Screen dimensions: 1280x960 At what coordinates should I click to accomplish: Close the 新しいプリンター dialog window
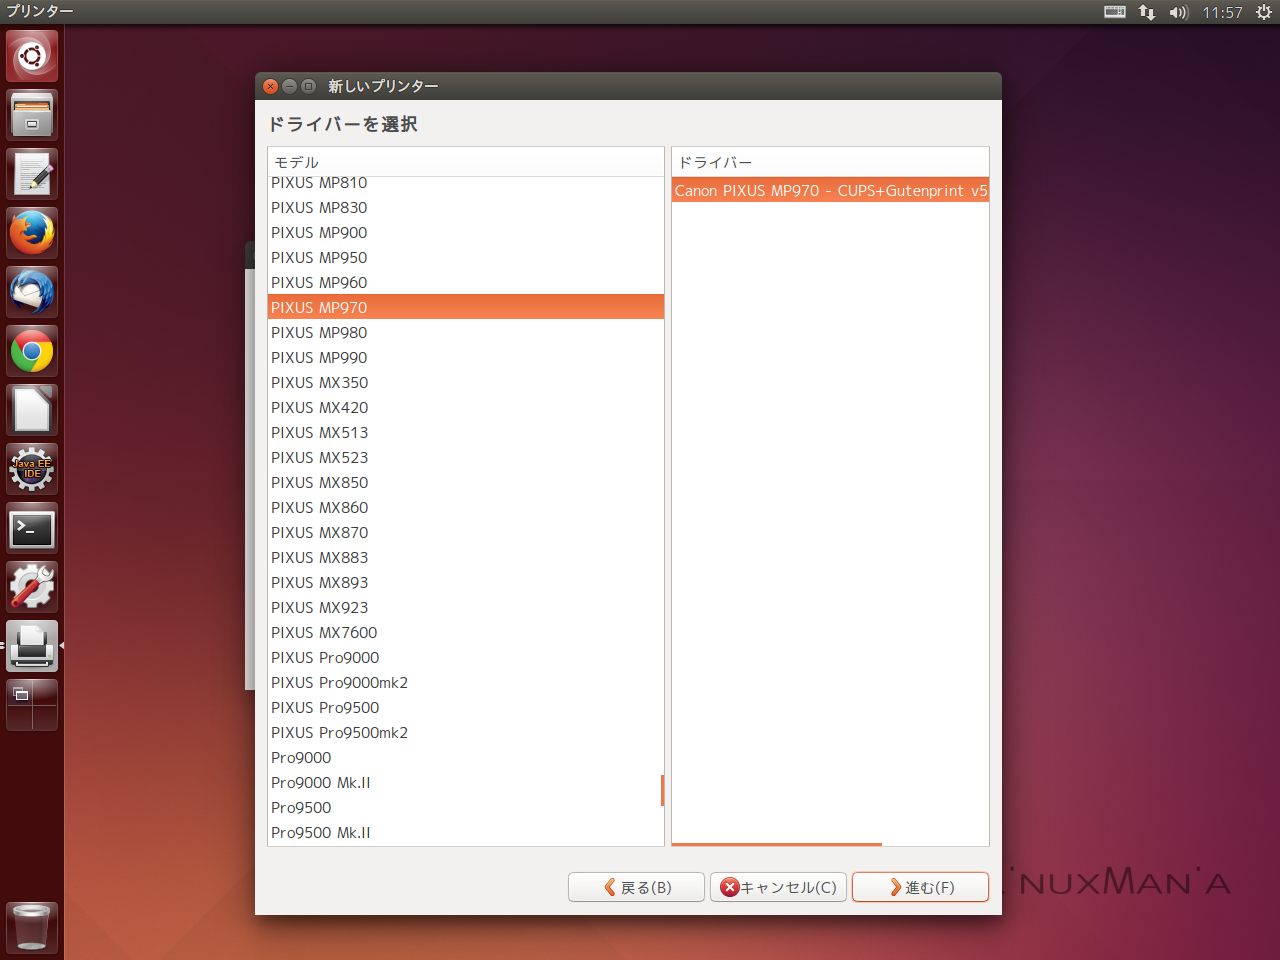pos(270,86)
